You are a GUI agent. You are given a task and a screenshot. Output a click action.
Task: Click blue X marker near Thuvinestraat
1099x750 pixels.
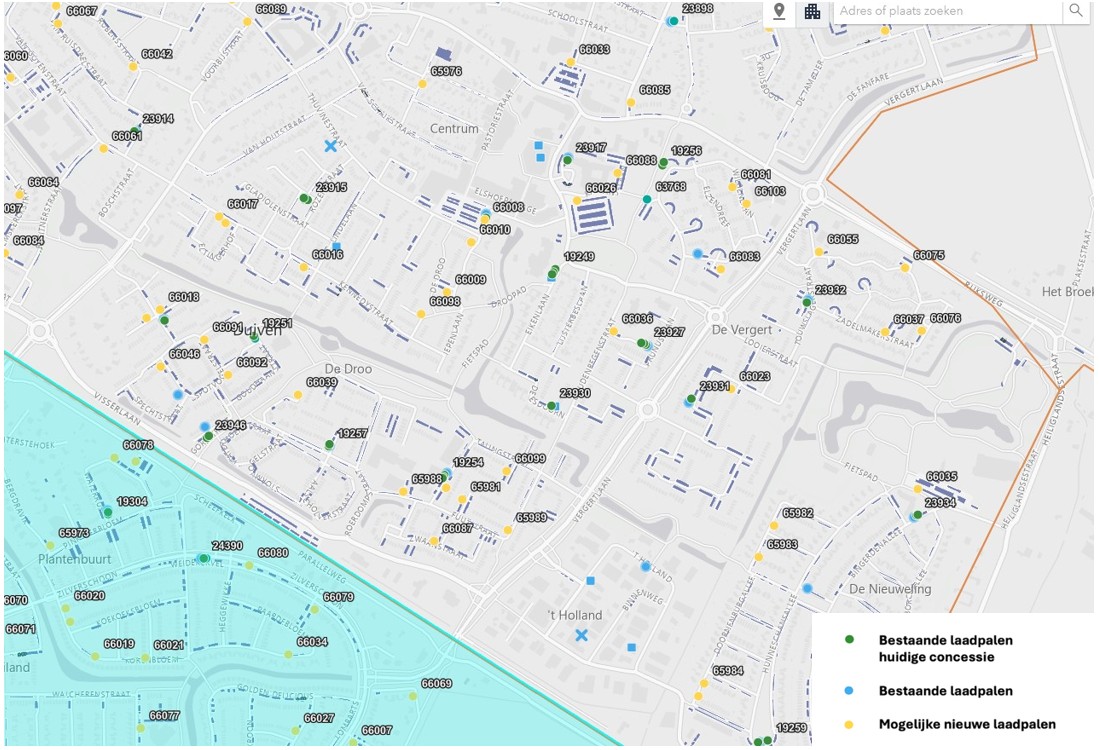tap(330, 146)
